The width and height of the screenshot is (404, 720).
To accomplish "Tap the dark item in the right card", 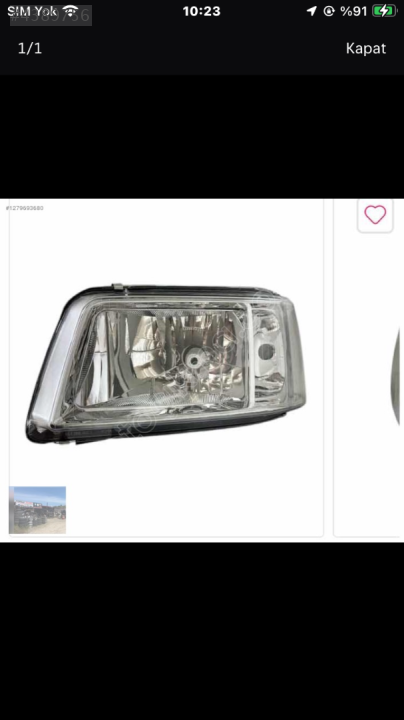I will [398, 377].
